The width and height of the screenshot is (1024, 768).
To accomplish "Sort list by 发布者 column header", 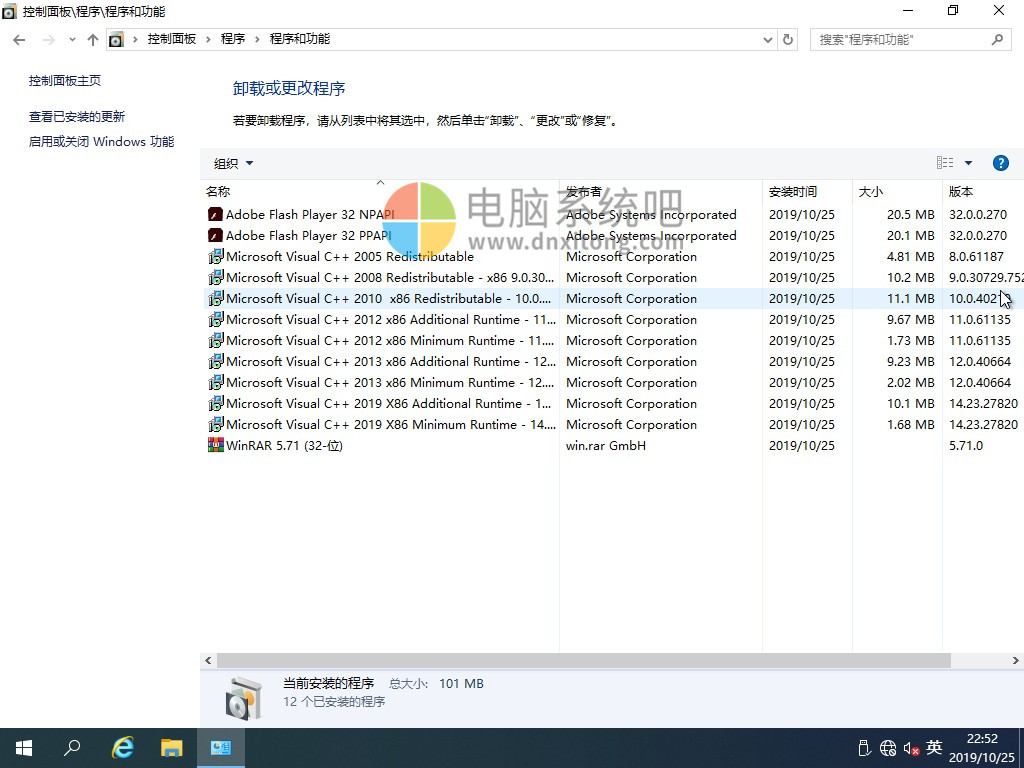I will tap(584, 191).
